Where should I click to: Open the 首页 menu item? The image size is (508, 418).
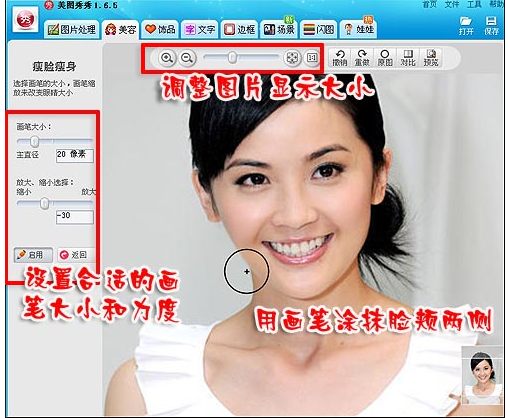coord(429,4)
